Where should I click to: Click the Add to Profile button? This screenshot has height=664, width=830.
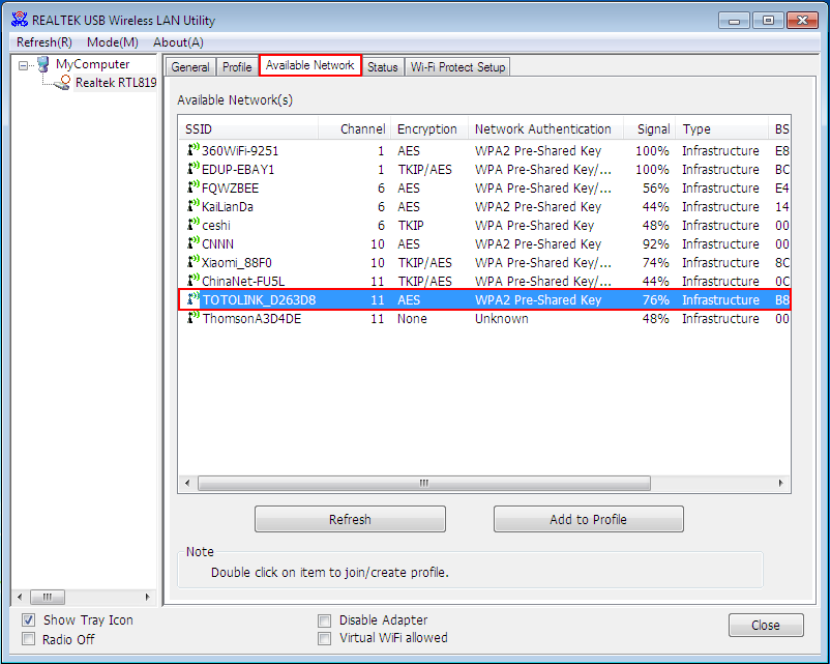pos(588,519)
